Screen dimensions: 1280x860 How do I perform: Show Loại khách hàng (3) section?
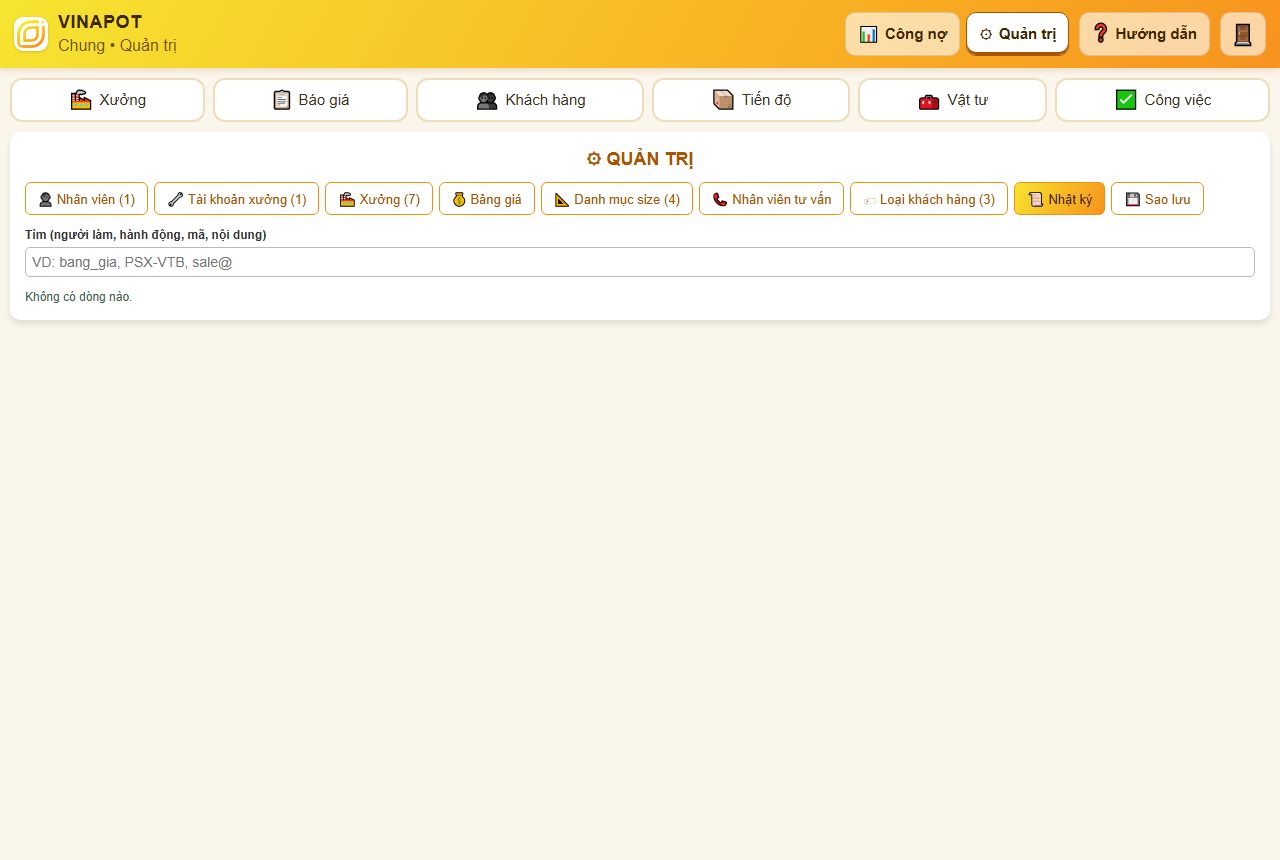tap(929, 199)
